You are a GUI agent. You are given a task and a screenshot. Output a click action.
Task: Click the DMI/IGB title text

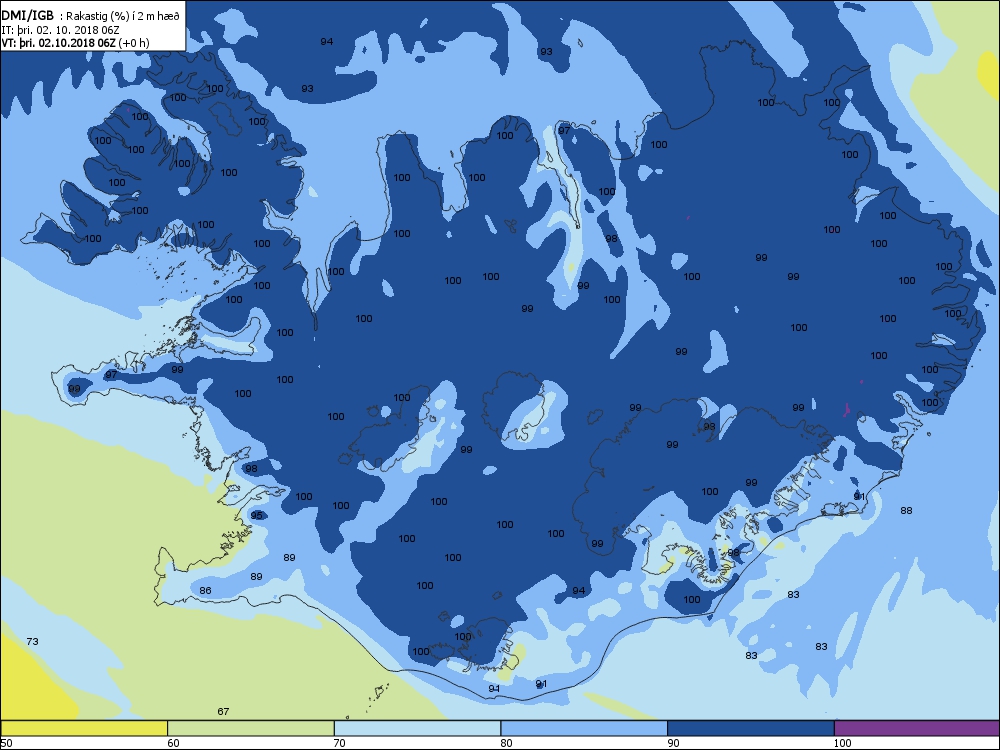pos(27,16)
